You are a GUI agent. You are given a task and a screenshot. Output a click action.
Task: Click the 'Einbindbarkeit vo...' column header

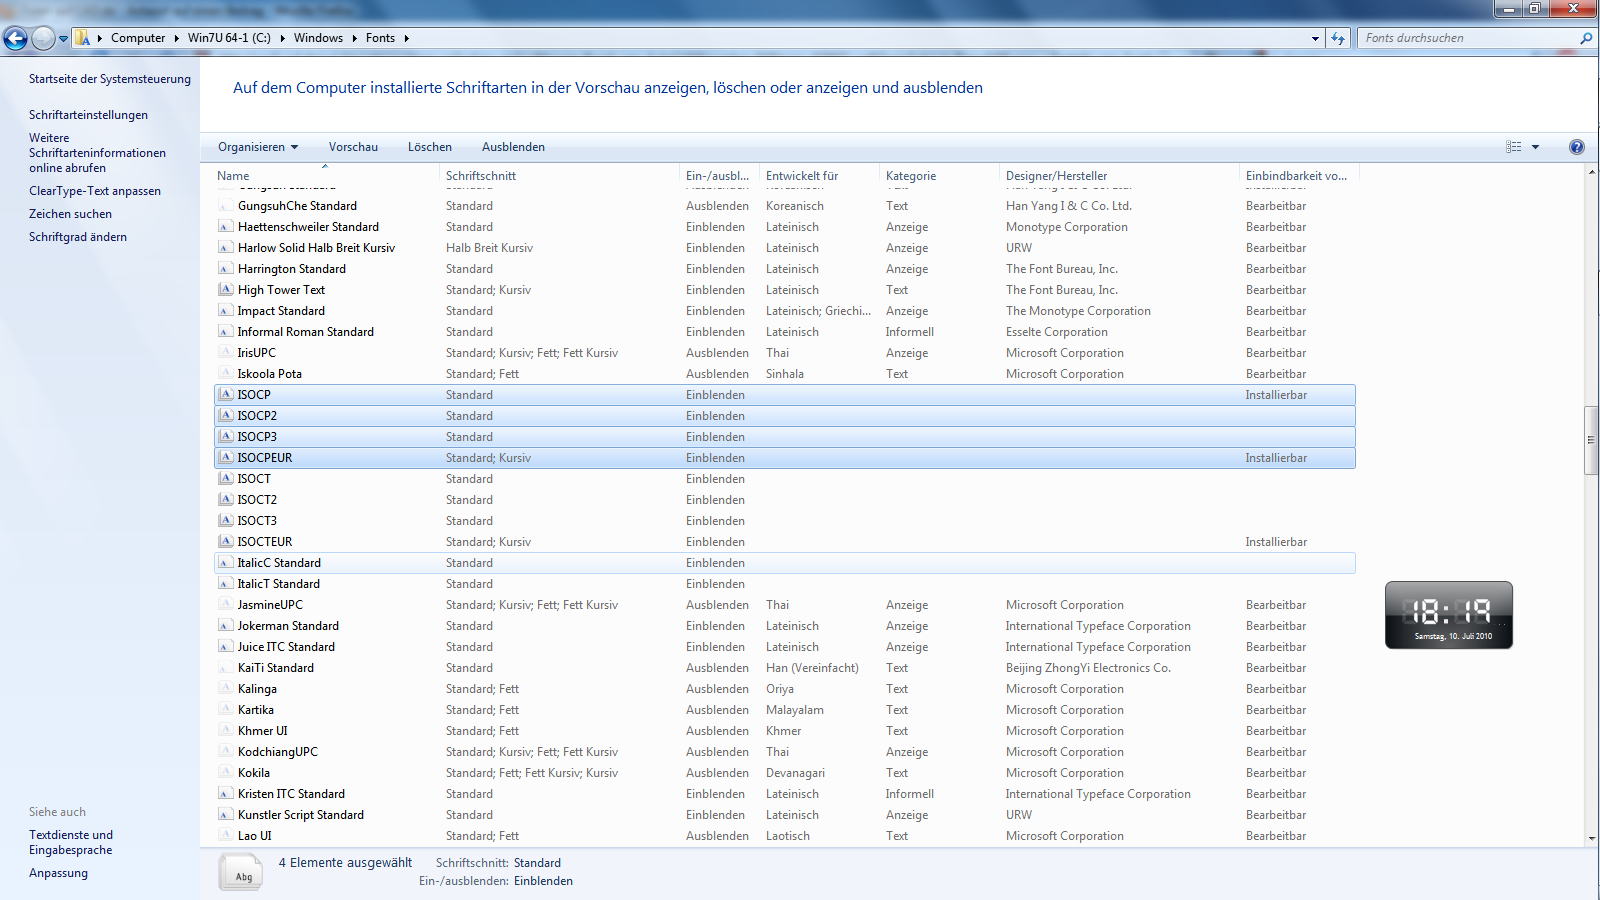[1298, 176]
